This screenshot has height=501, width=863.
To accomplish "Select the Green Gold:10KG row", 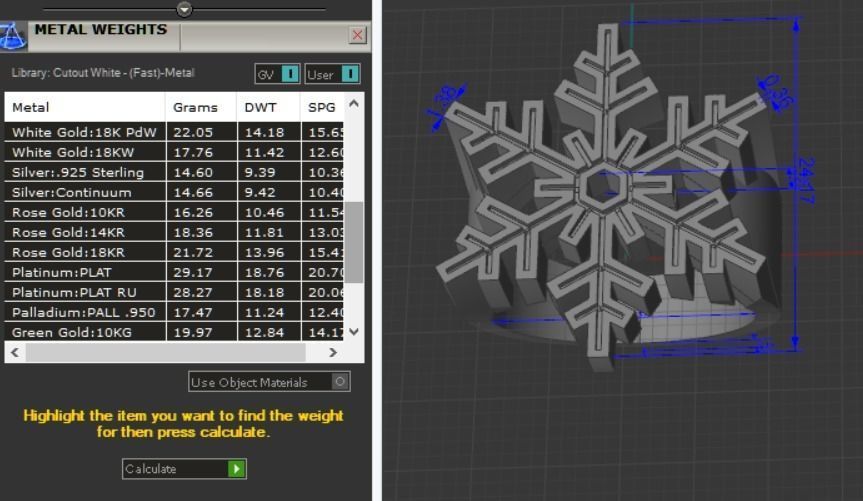I will (174, 332).
